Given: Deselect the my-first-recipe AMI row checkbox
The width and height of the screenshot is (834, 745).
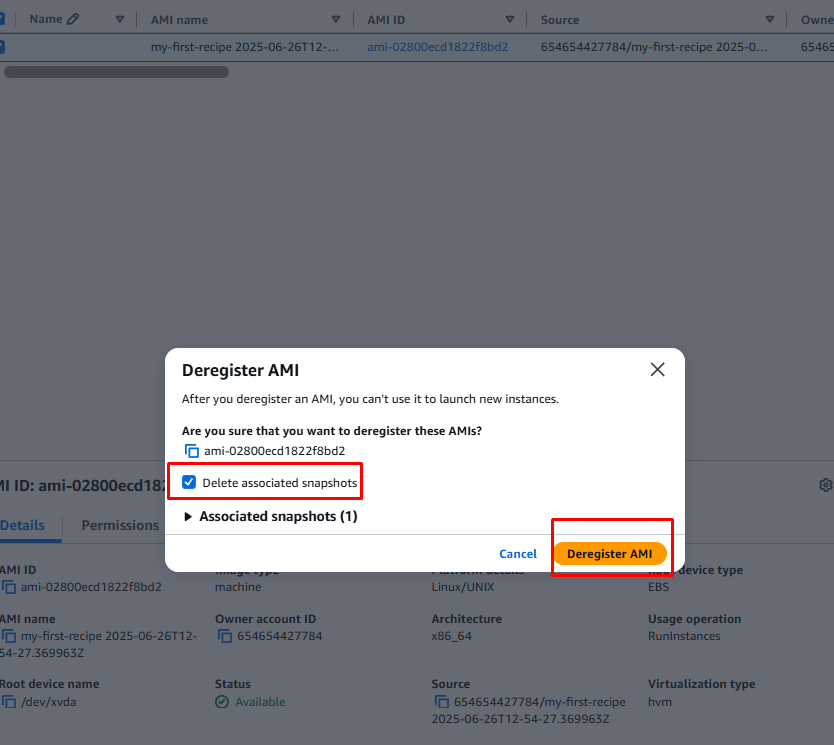Looking at the screenshot, I should tap(1, 47).
